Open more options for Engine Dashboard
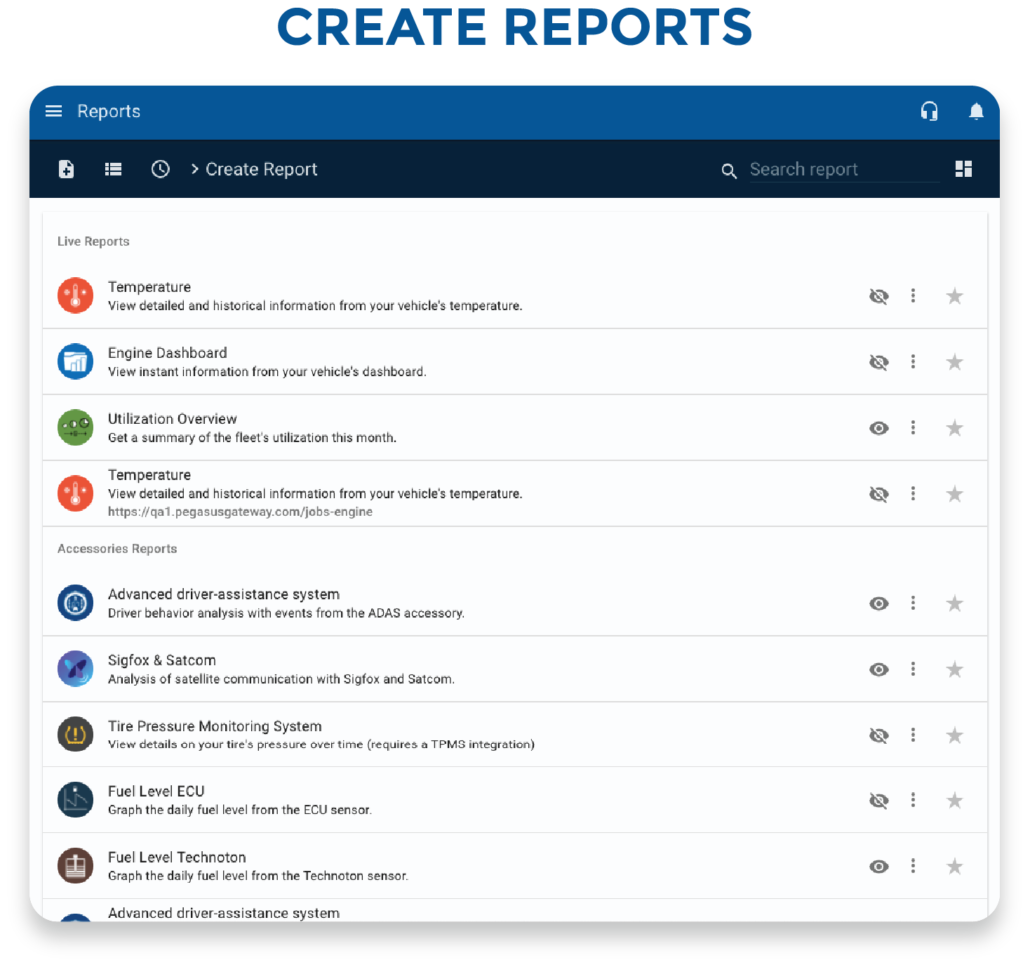The width and height of the screenshot is (1030, 967). (913, 361)
